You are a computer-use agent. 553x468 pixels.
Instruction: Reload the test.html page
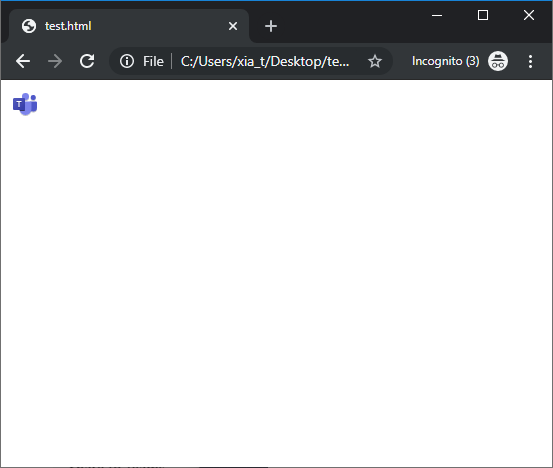point(87,61)
